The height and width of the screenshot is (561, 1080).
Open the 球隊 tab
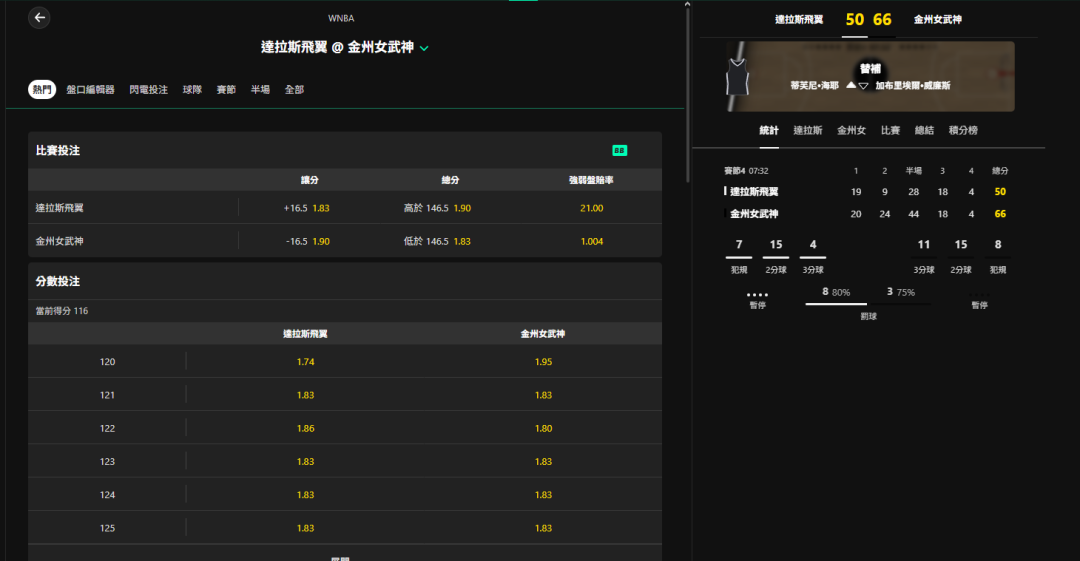click(x=192, y=90)
